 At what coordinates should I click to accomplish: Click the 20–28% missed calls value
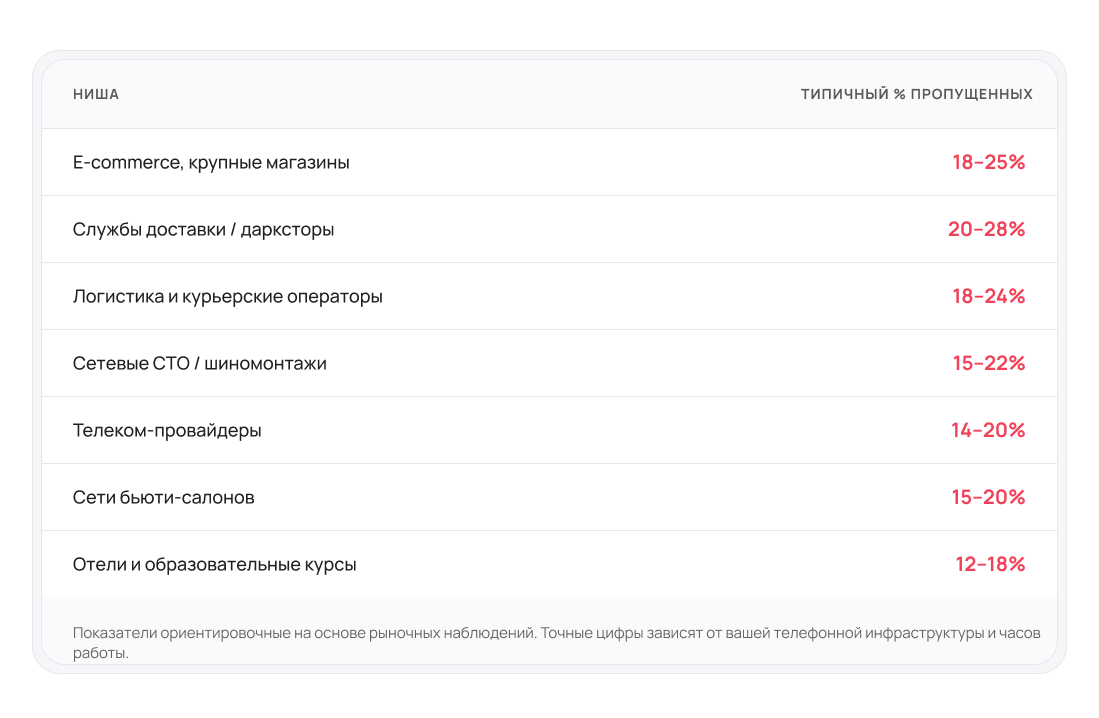pyautogui.click(x=986, y=229)
